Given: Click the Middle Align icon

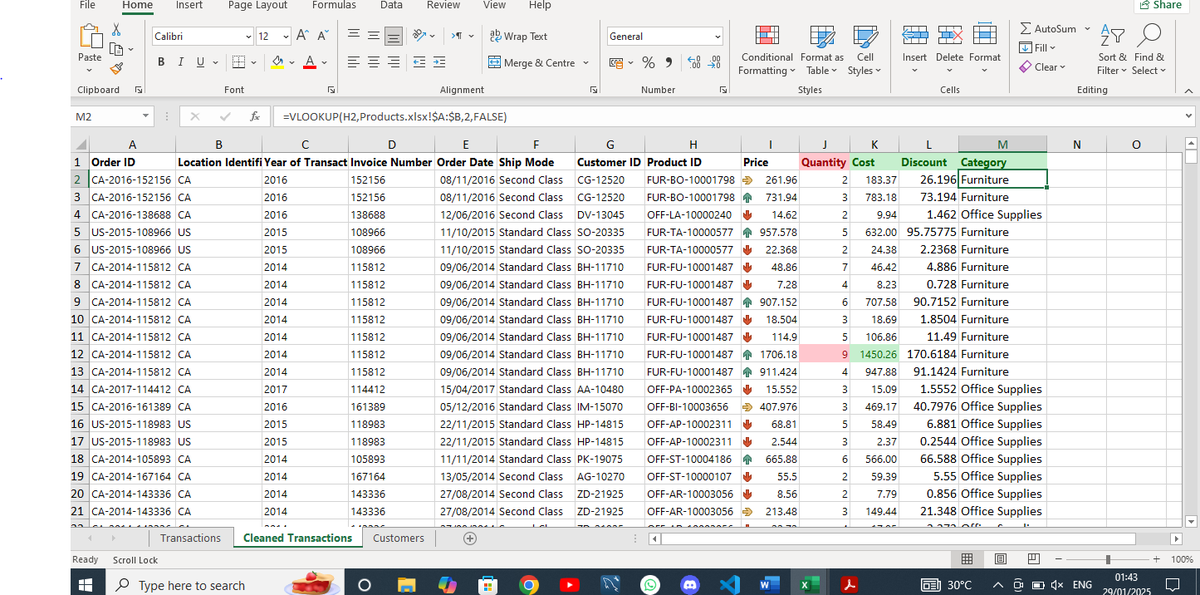Looking at the screenshot, I should (374, 37).
